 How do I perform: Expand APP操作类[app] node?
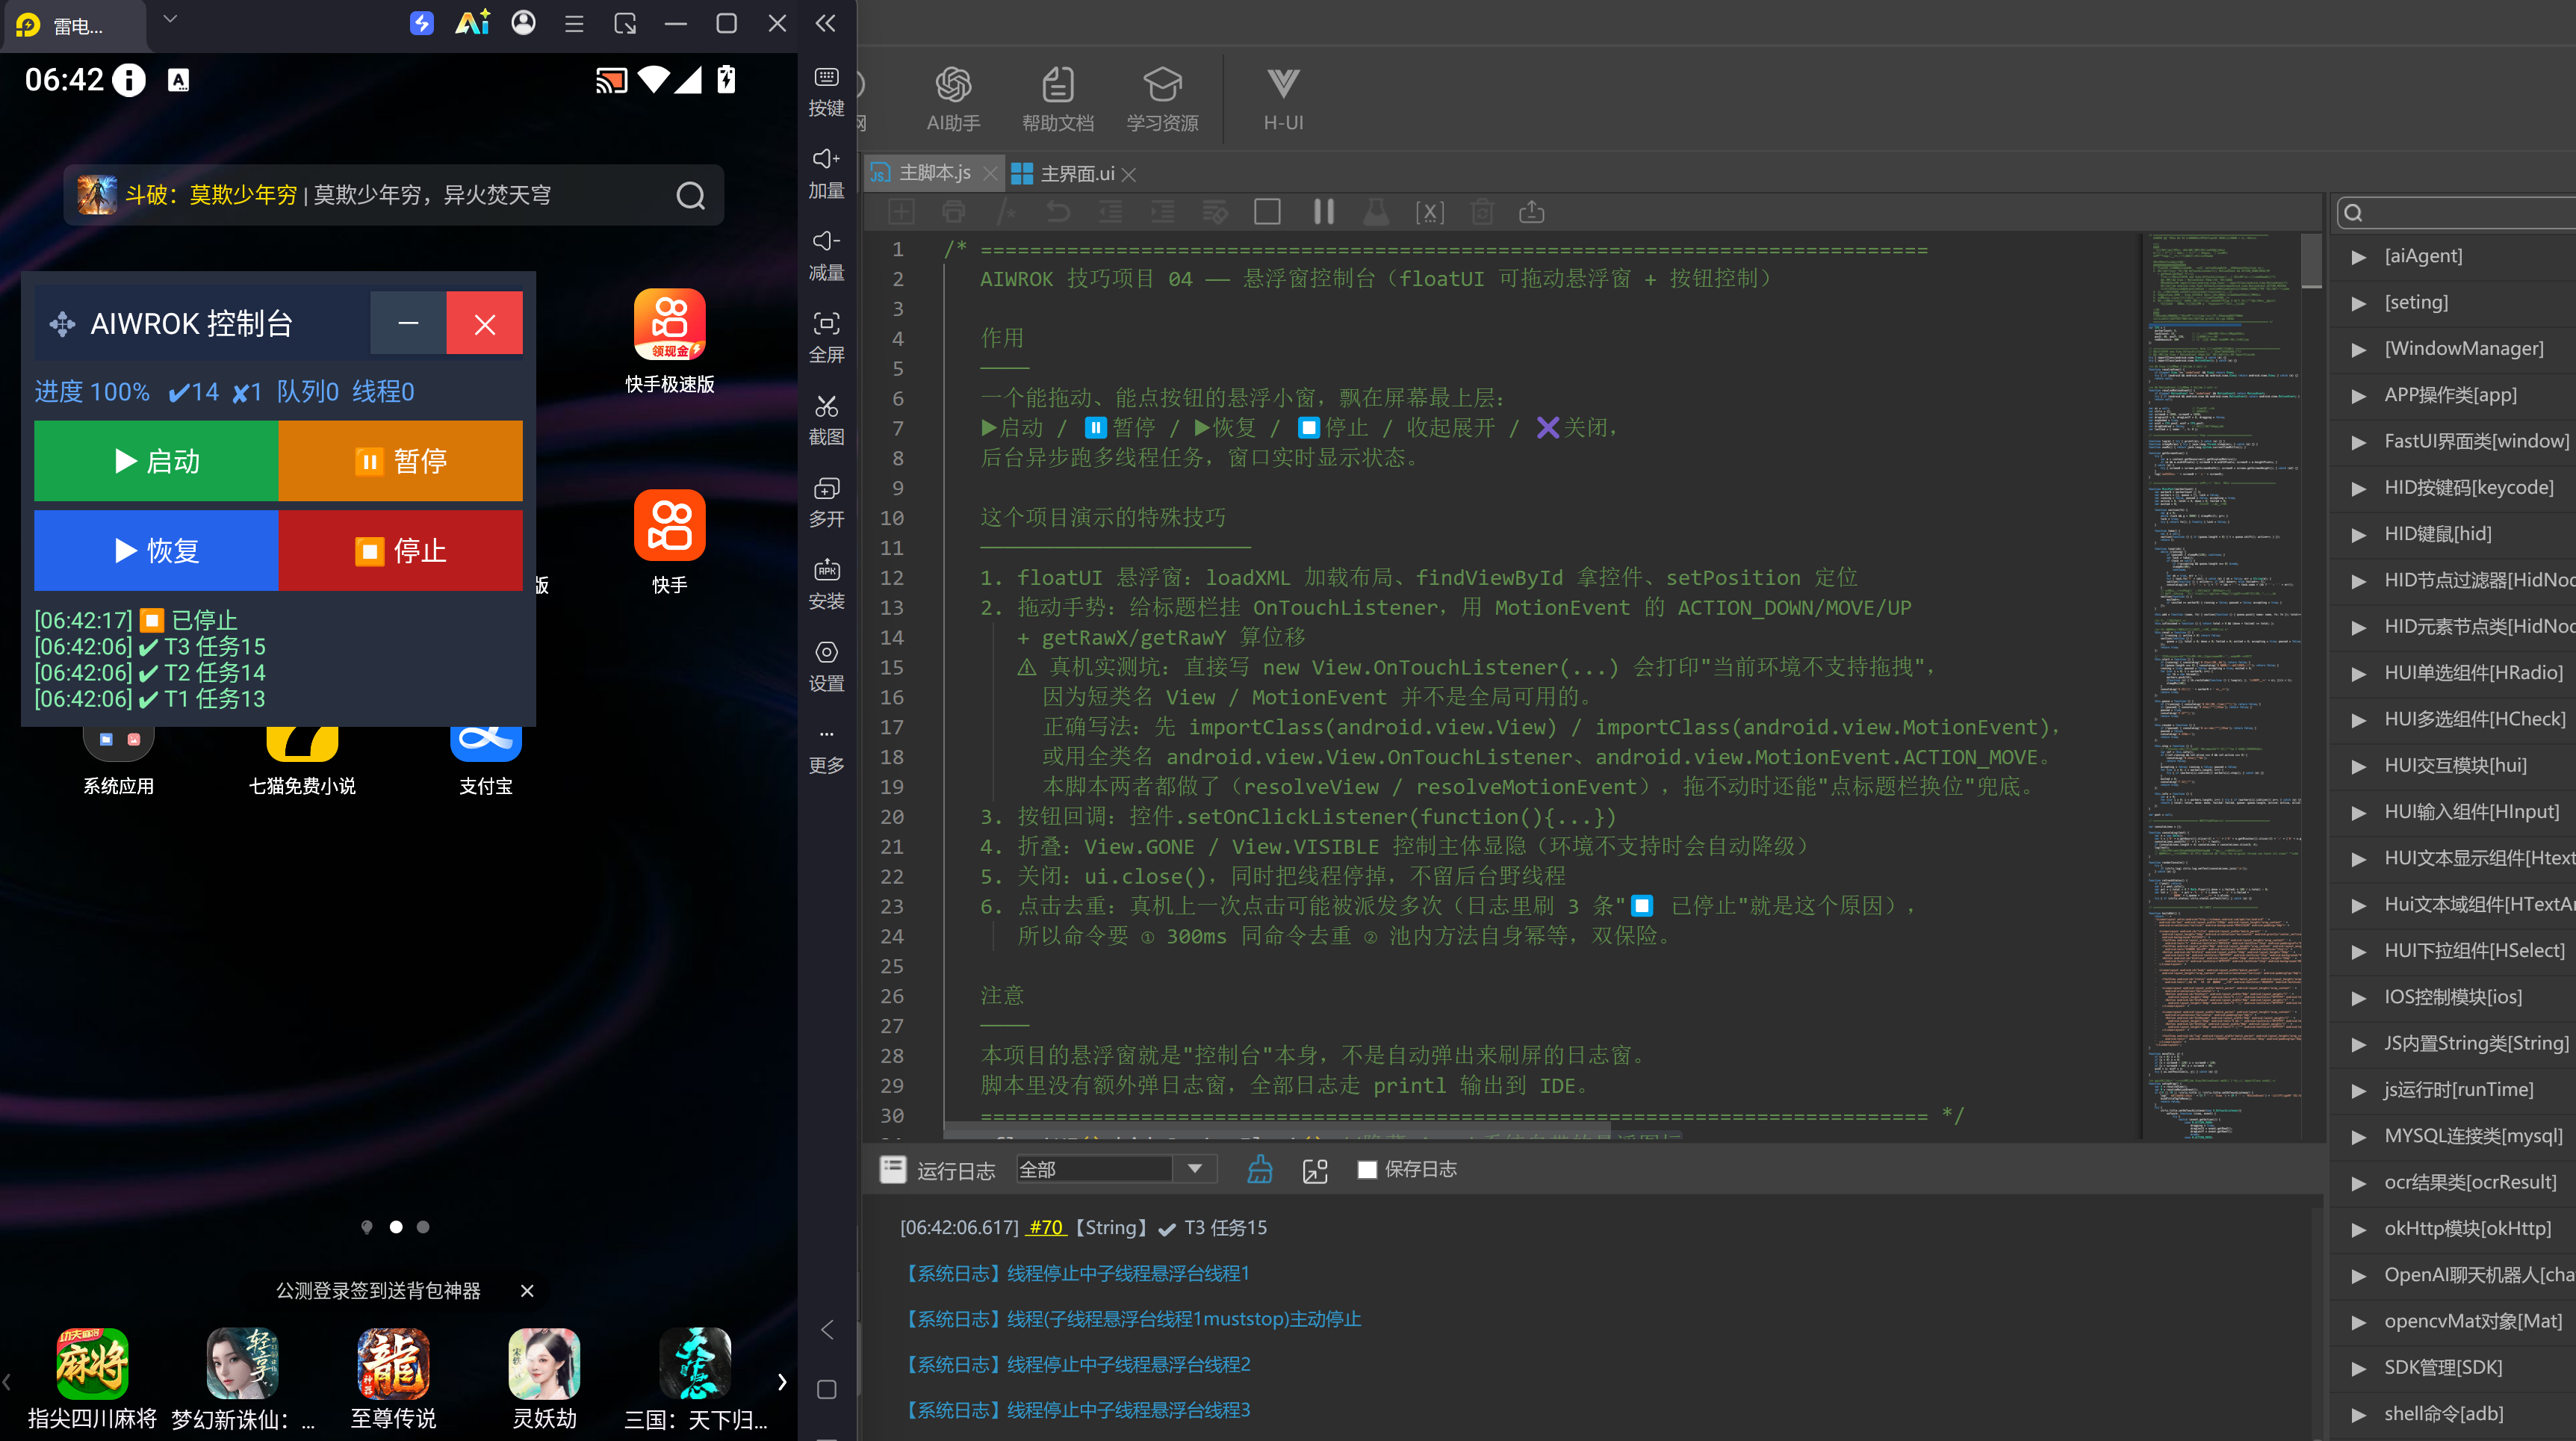2358,396
